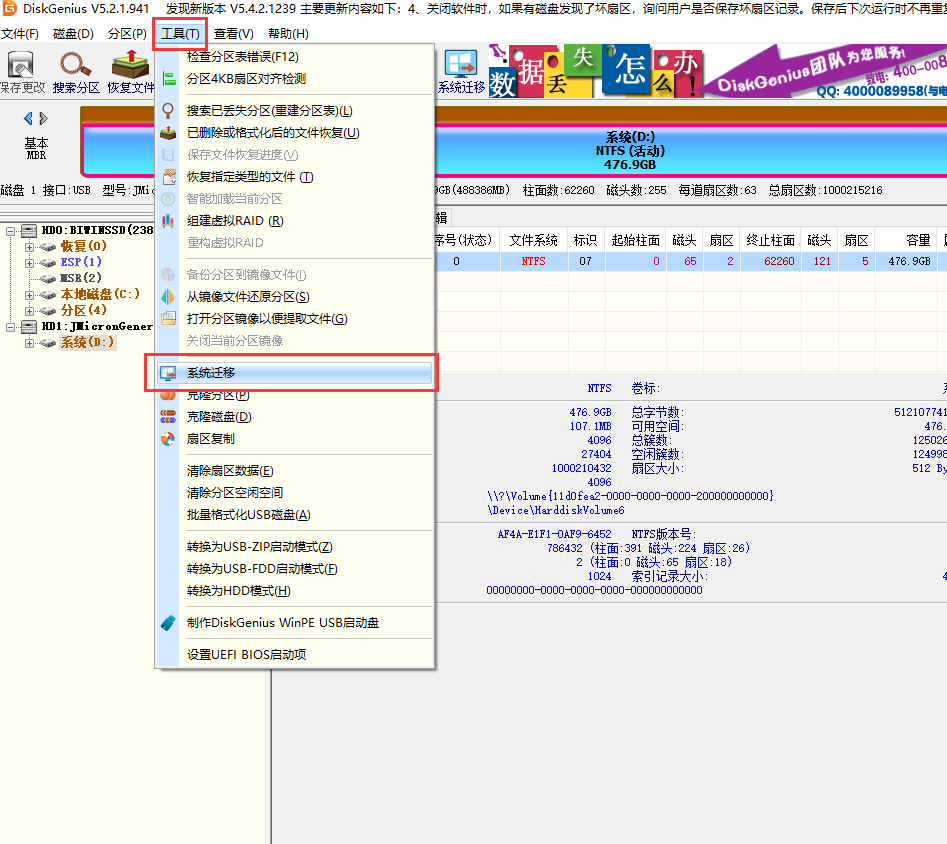Click the build virtual RAID icon

168,221
